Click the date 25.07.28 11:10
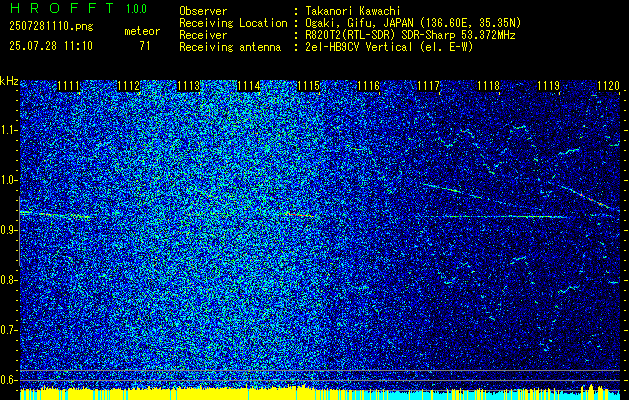The width and height of the screenshot is (629, 400). pyautogui.click(x=51, y=46)
